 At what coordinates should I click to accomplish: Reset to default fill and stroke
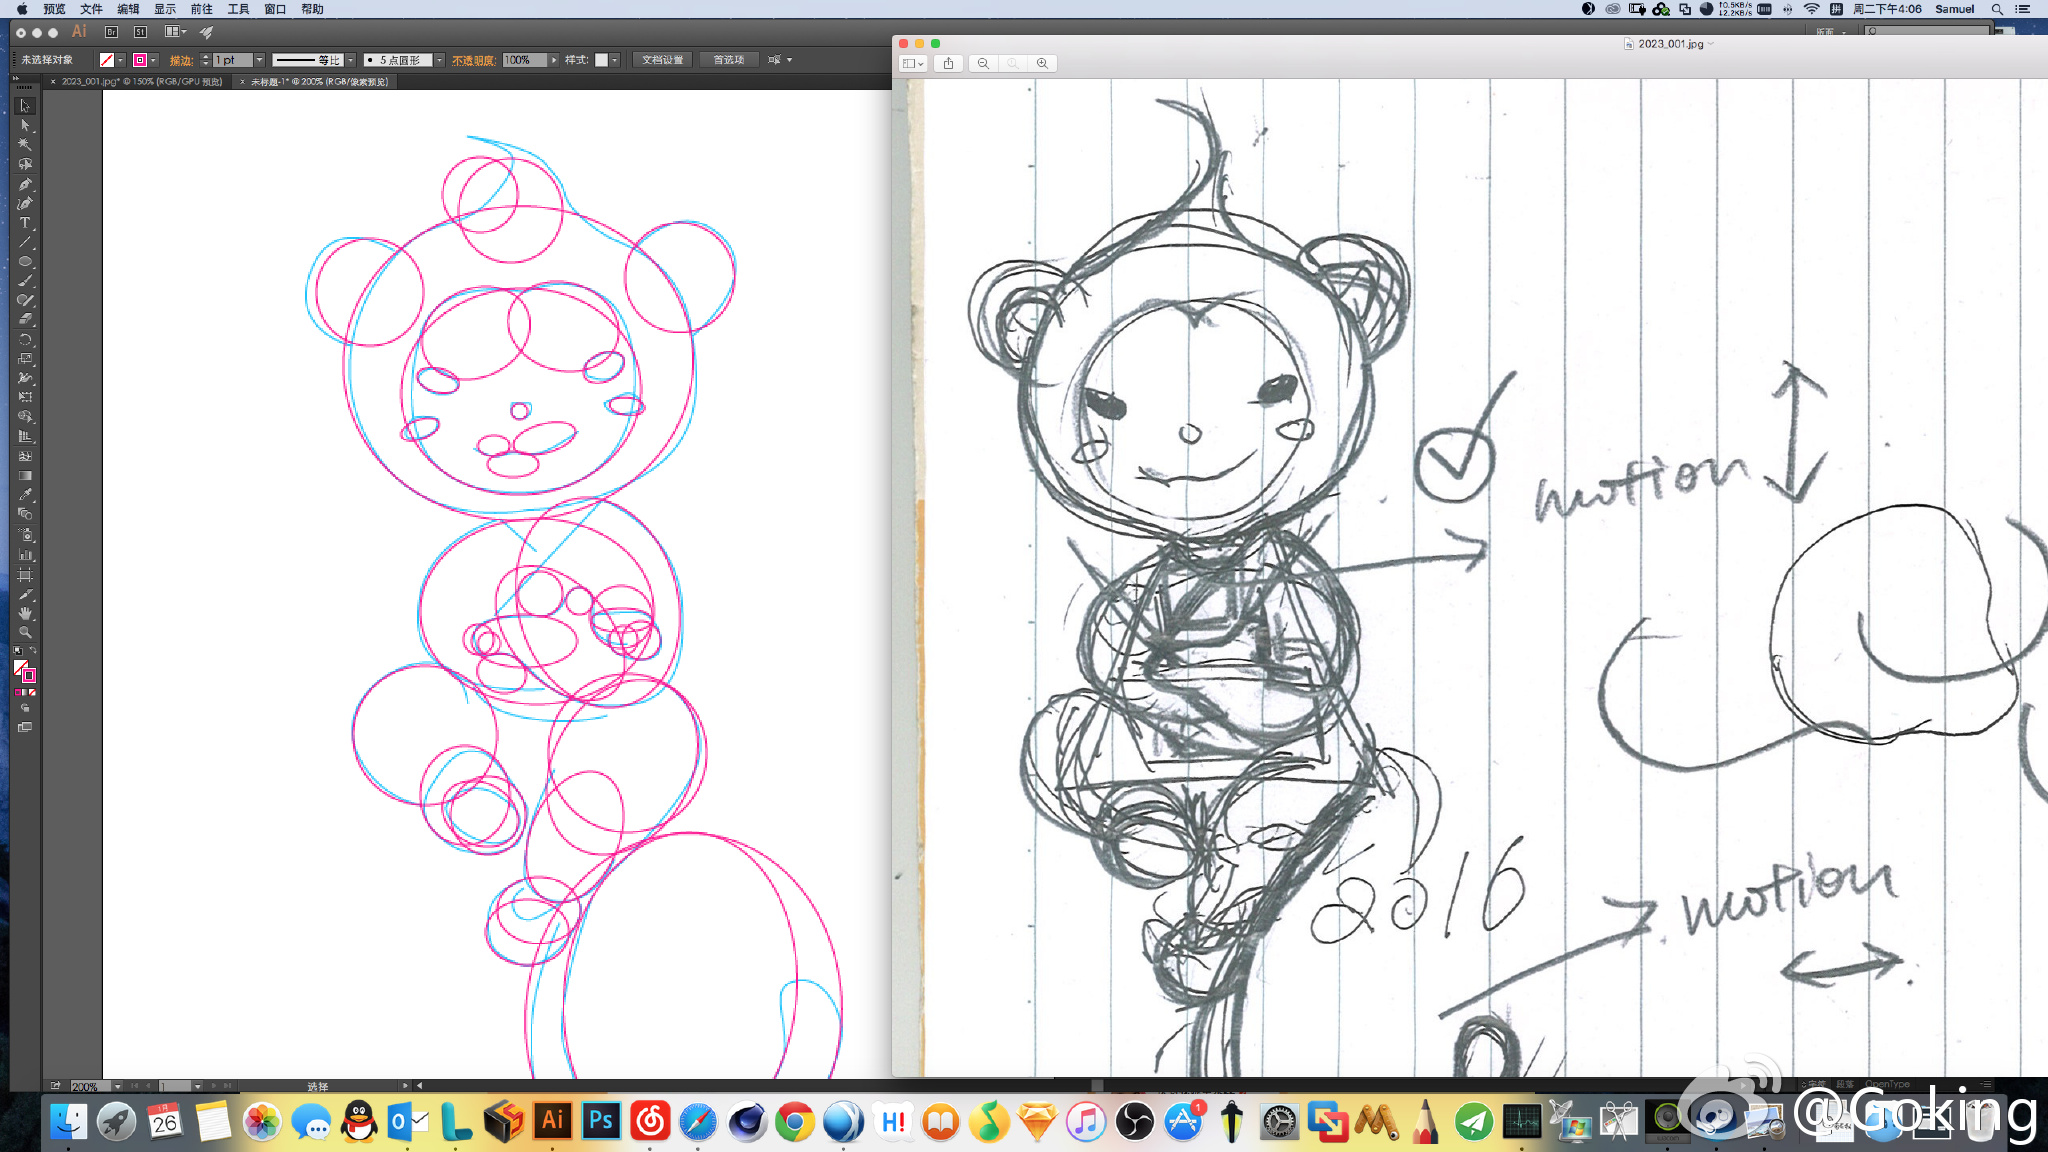[17, 651]
